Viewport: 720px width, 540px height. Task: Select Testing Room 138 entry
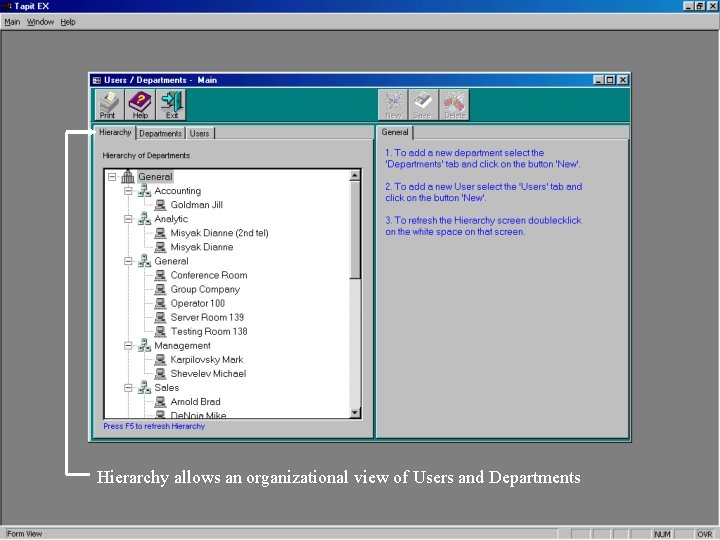[x=209, y=331]
